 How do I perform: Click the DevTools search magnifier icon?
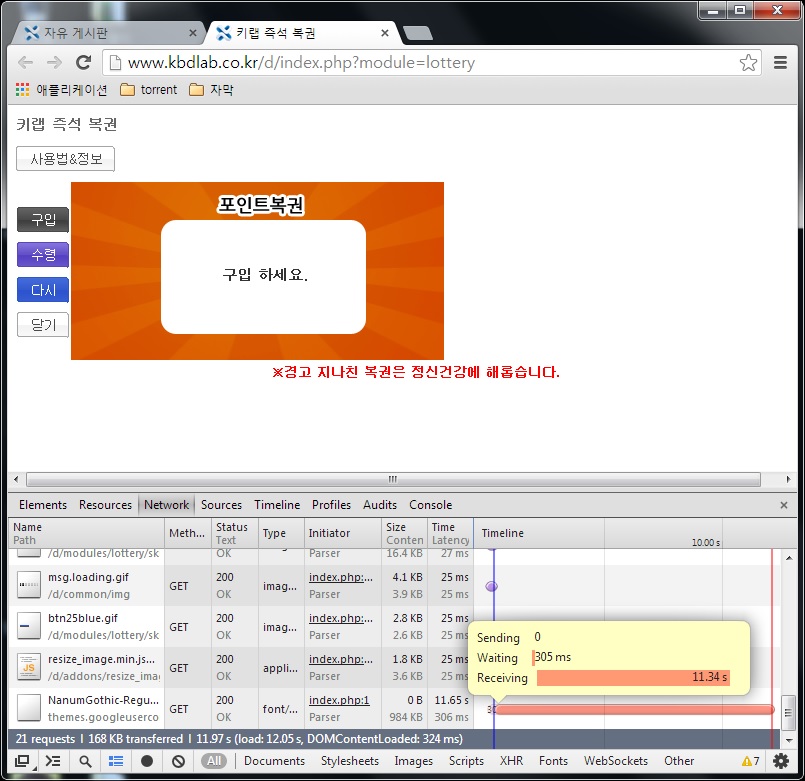click(85, 760)
